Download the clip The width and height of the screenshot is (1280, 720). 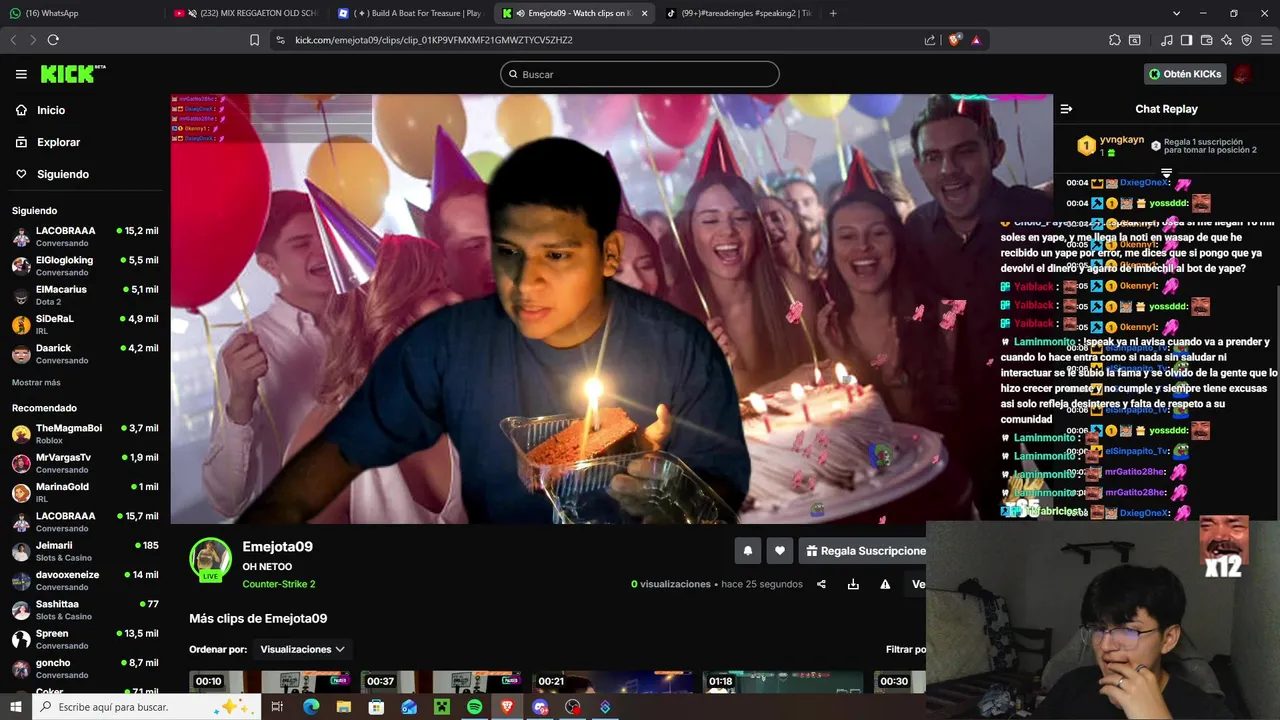(x=853, y=584)
